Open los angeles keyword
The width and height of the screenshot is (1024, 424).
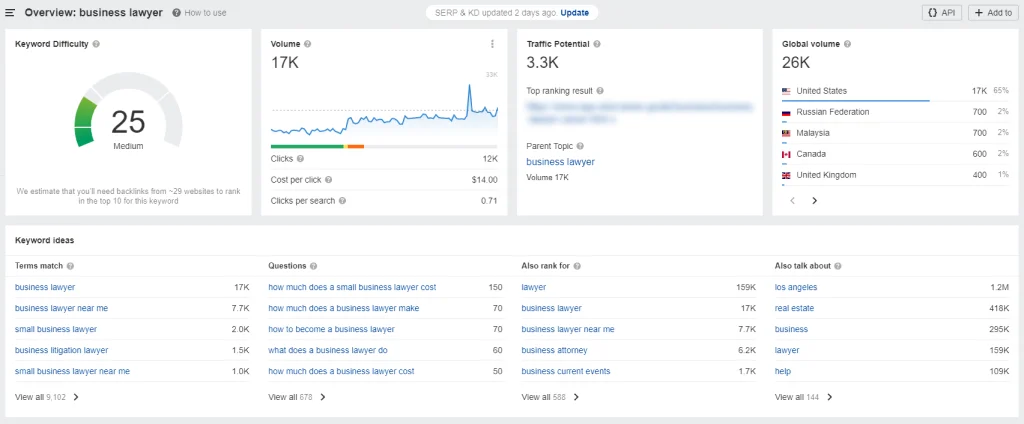click(796, 287)
